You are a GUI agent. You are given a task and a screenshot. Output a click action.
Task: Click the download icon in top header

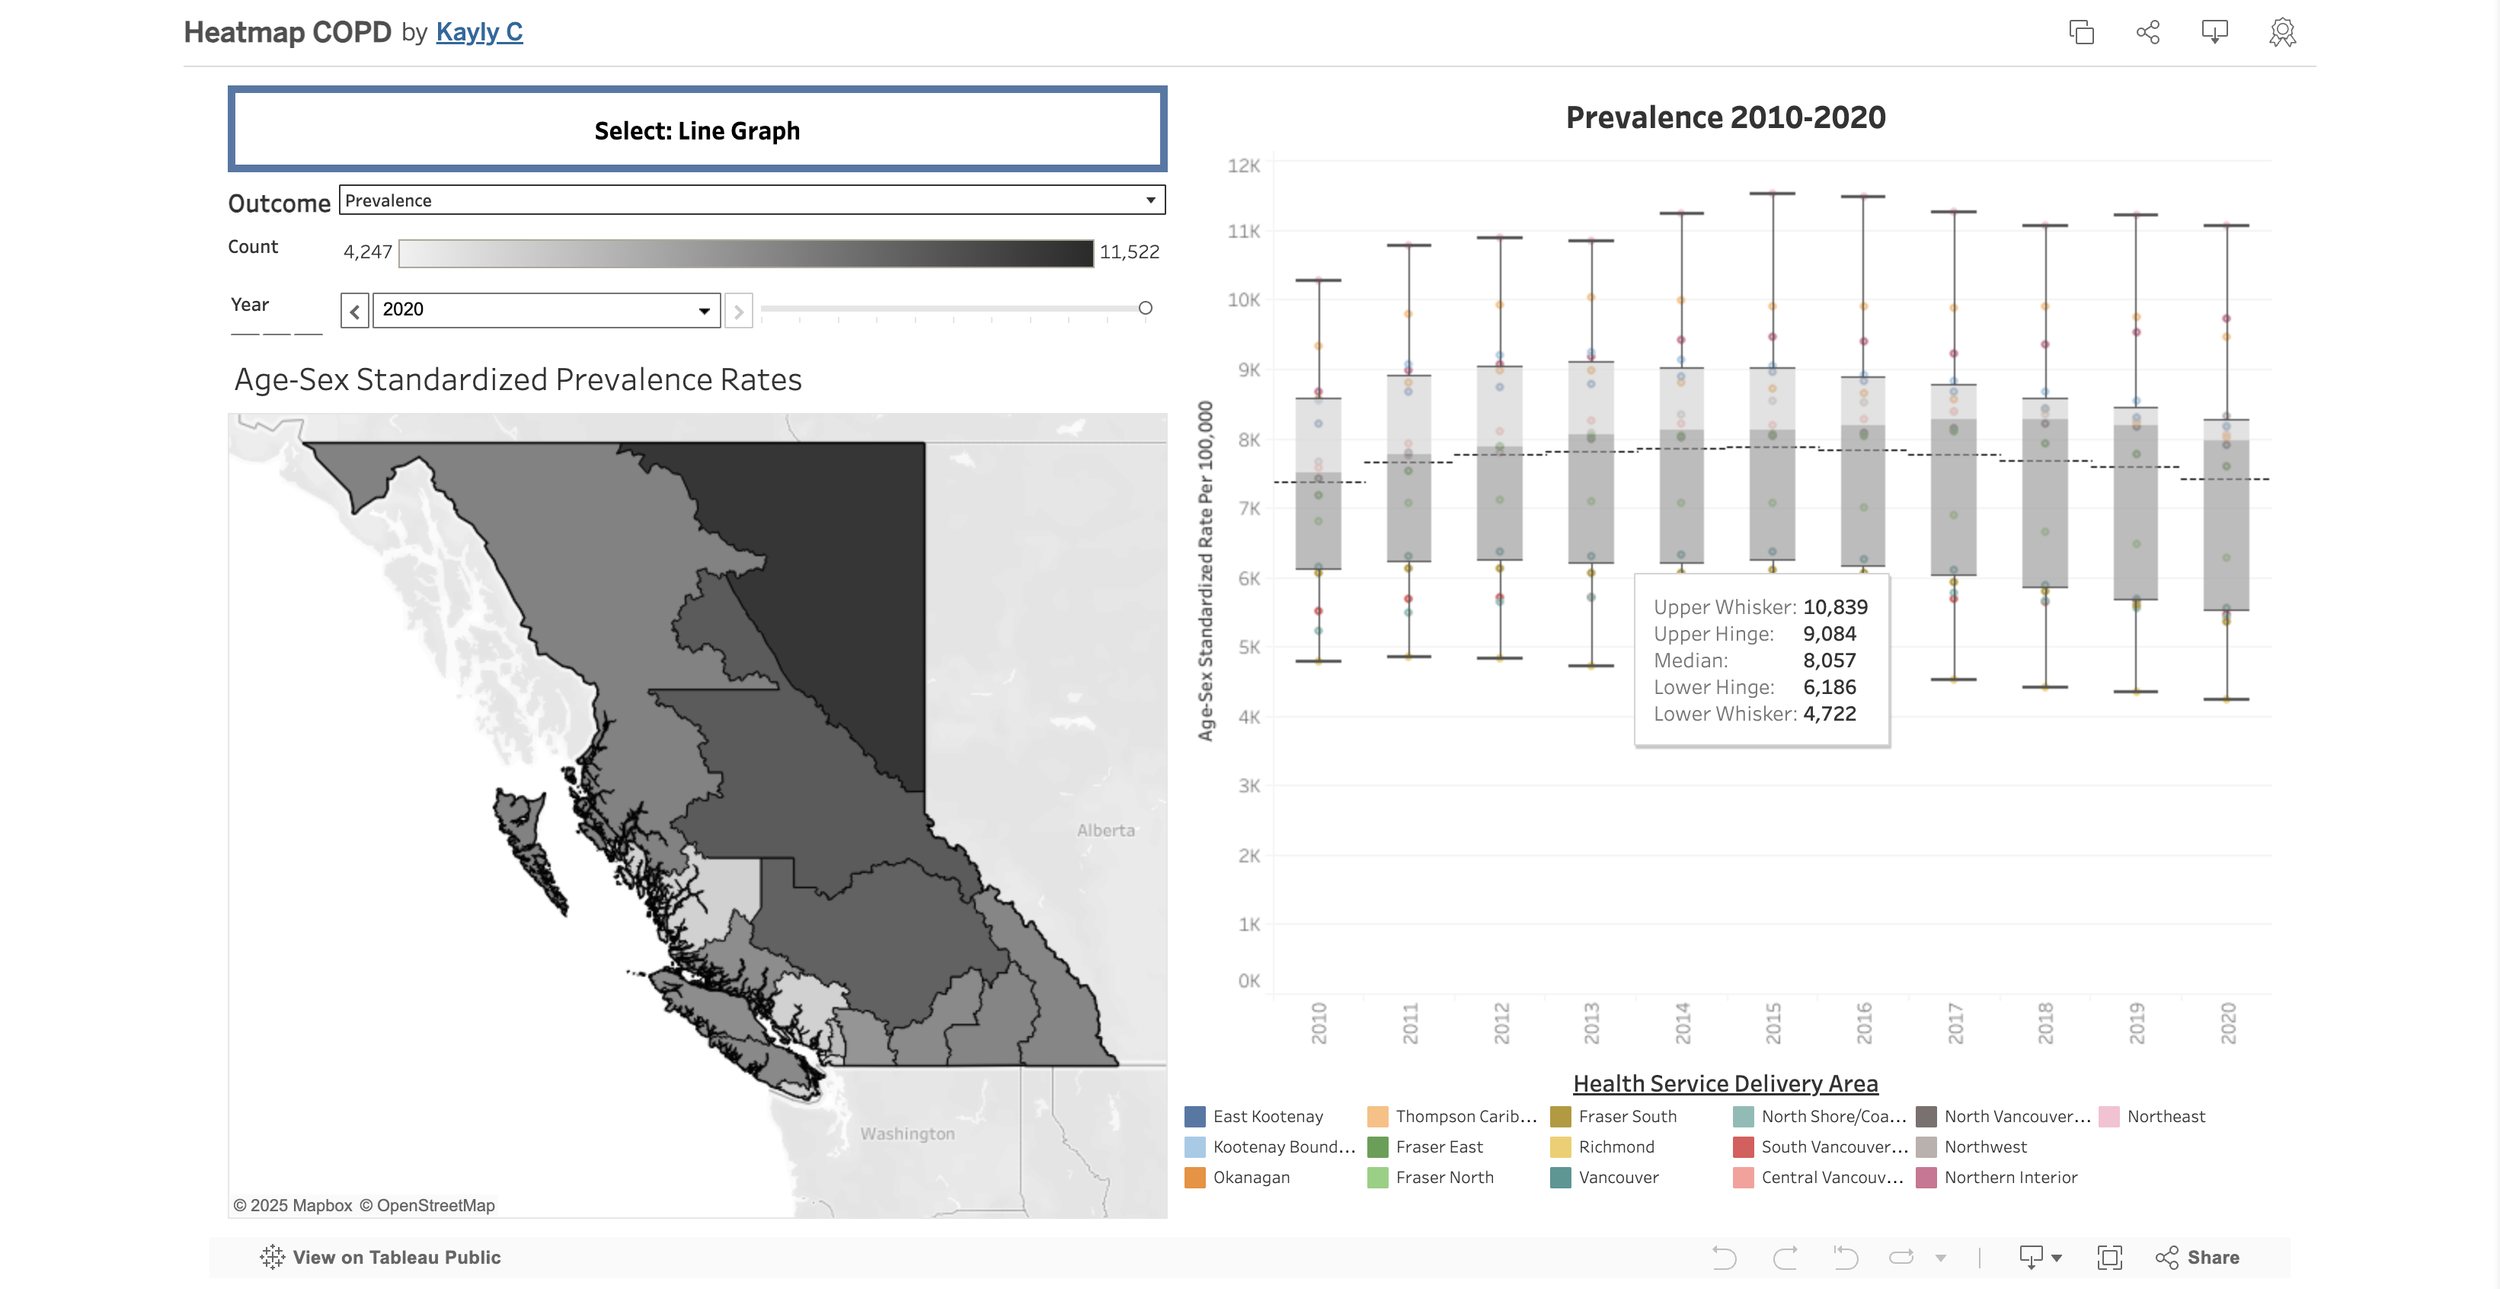coord(2214,32)
